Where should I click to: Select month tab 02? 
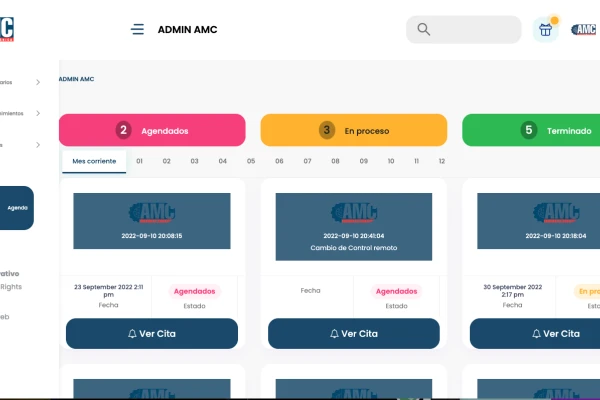pos(166,161)
